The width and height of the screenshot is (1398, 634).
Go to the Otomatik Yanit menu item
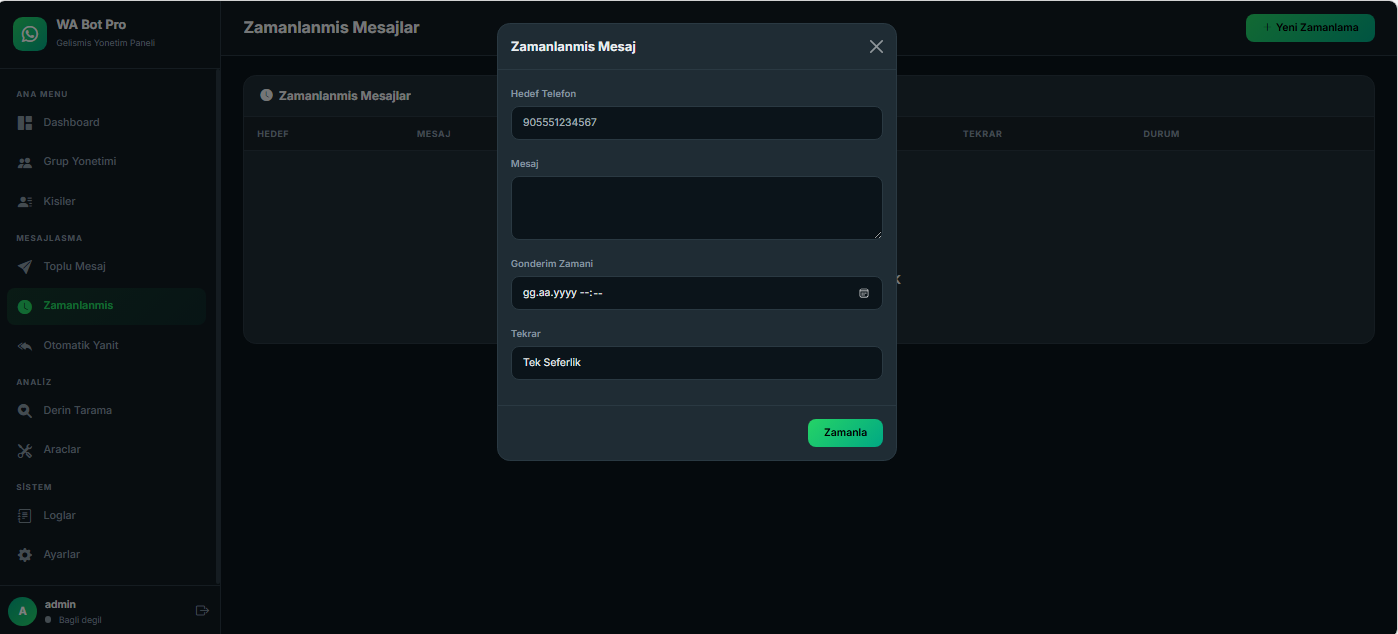click(80, 345)
